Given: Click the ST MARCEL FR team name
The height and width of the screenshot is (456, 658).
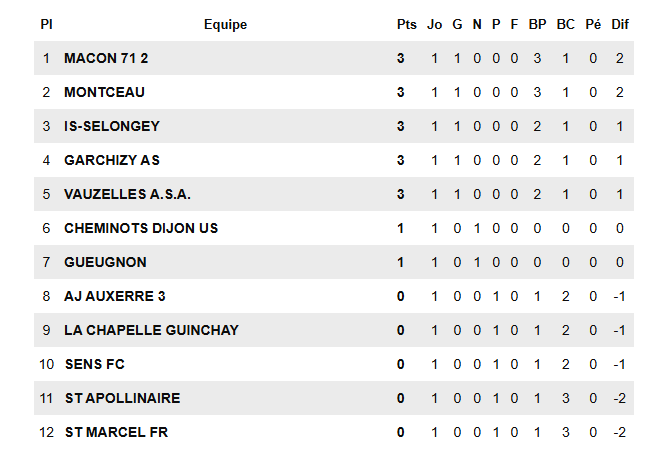Looking at the screenshot, I should click(x=116, y=432).
